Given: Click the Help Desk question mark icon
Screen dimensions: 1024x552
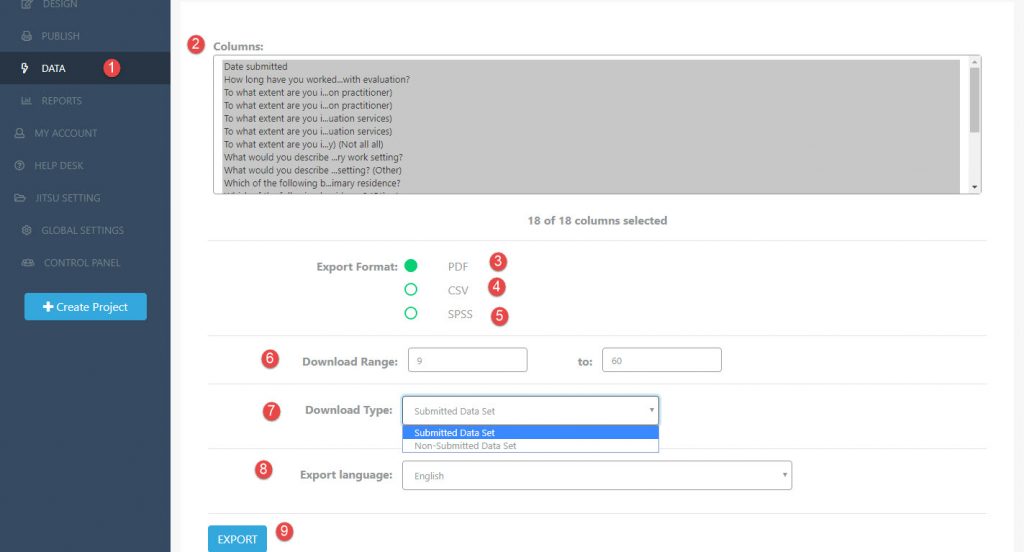Looking at the screenshot, I should point(20,165).
